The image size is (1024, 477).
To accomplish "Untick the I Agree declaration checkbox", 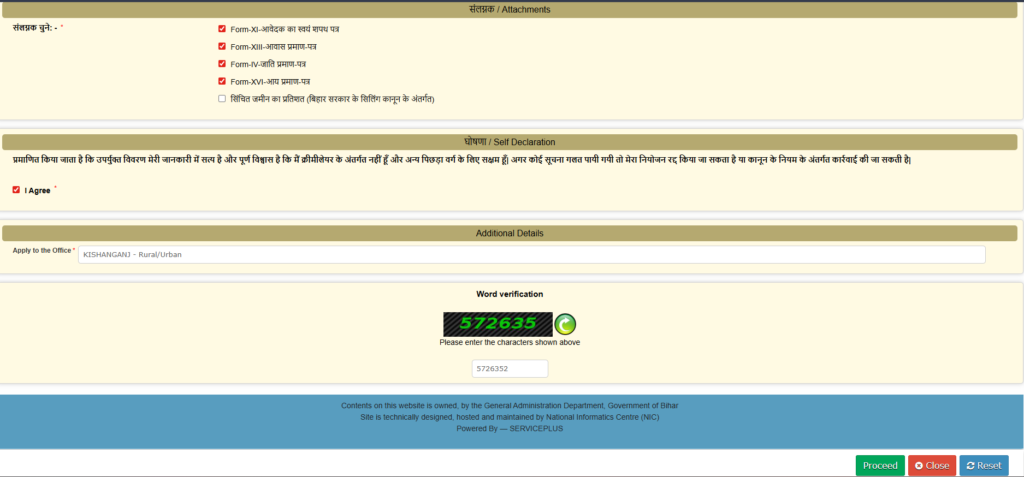I will tap(16, 190).
